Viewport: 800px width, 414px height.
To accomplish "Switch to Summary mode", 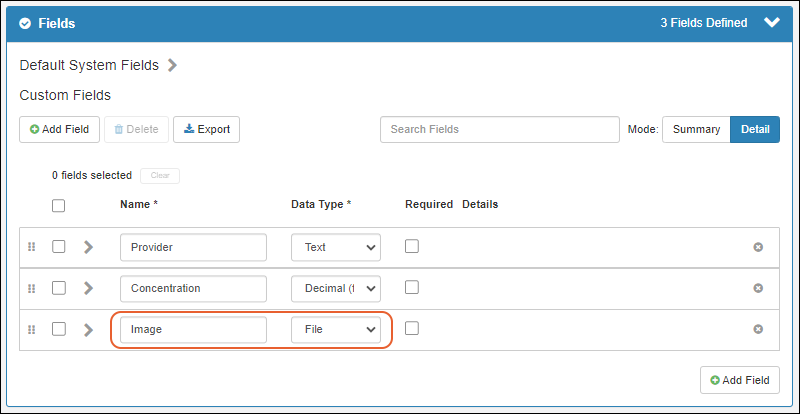I will click(696, 129).
